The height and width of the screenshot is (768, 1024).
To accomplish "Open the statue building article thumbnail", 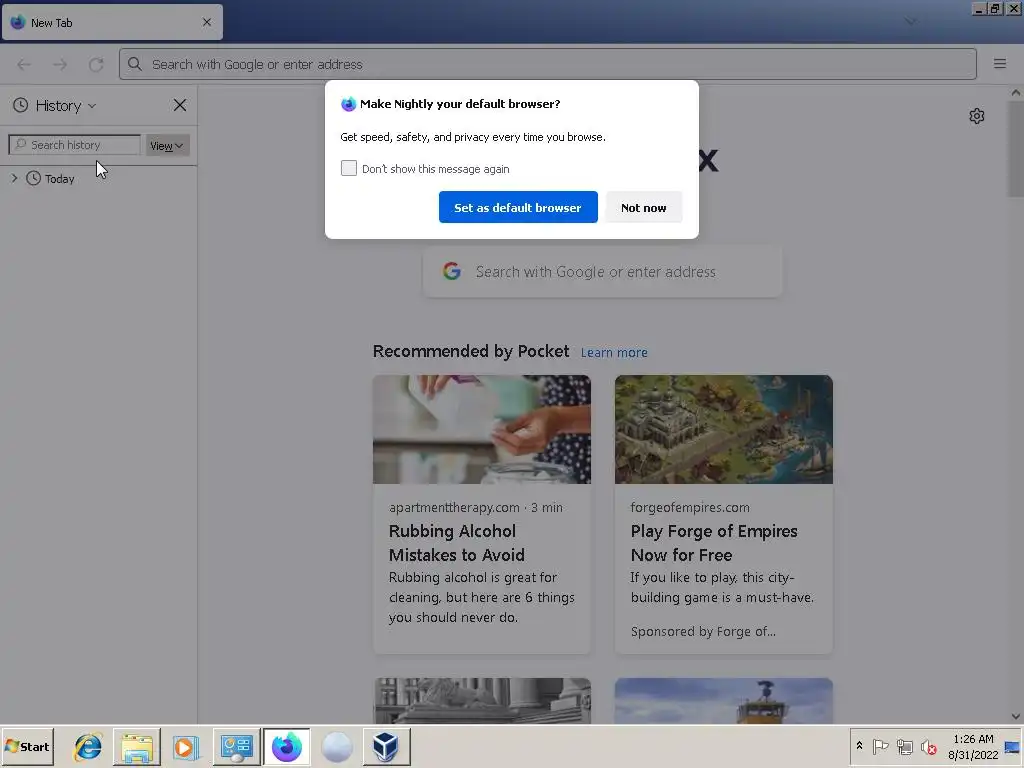I will tap(482, 700).
